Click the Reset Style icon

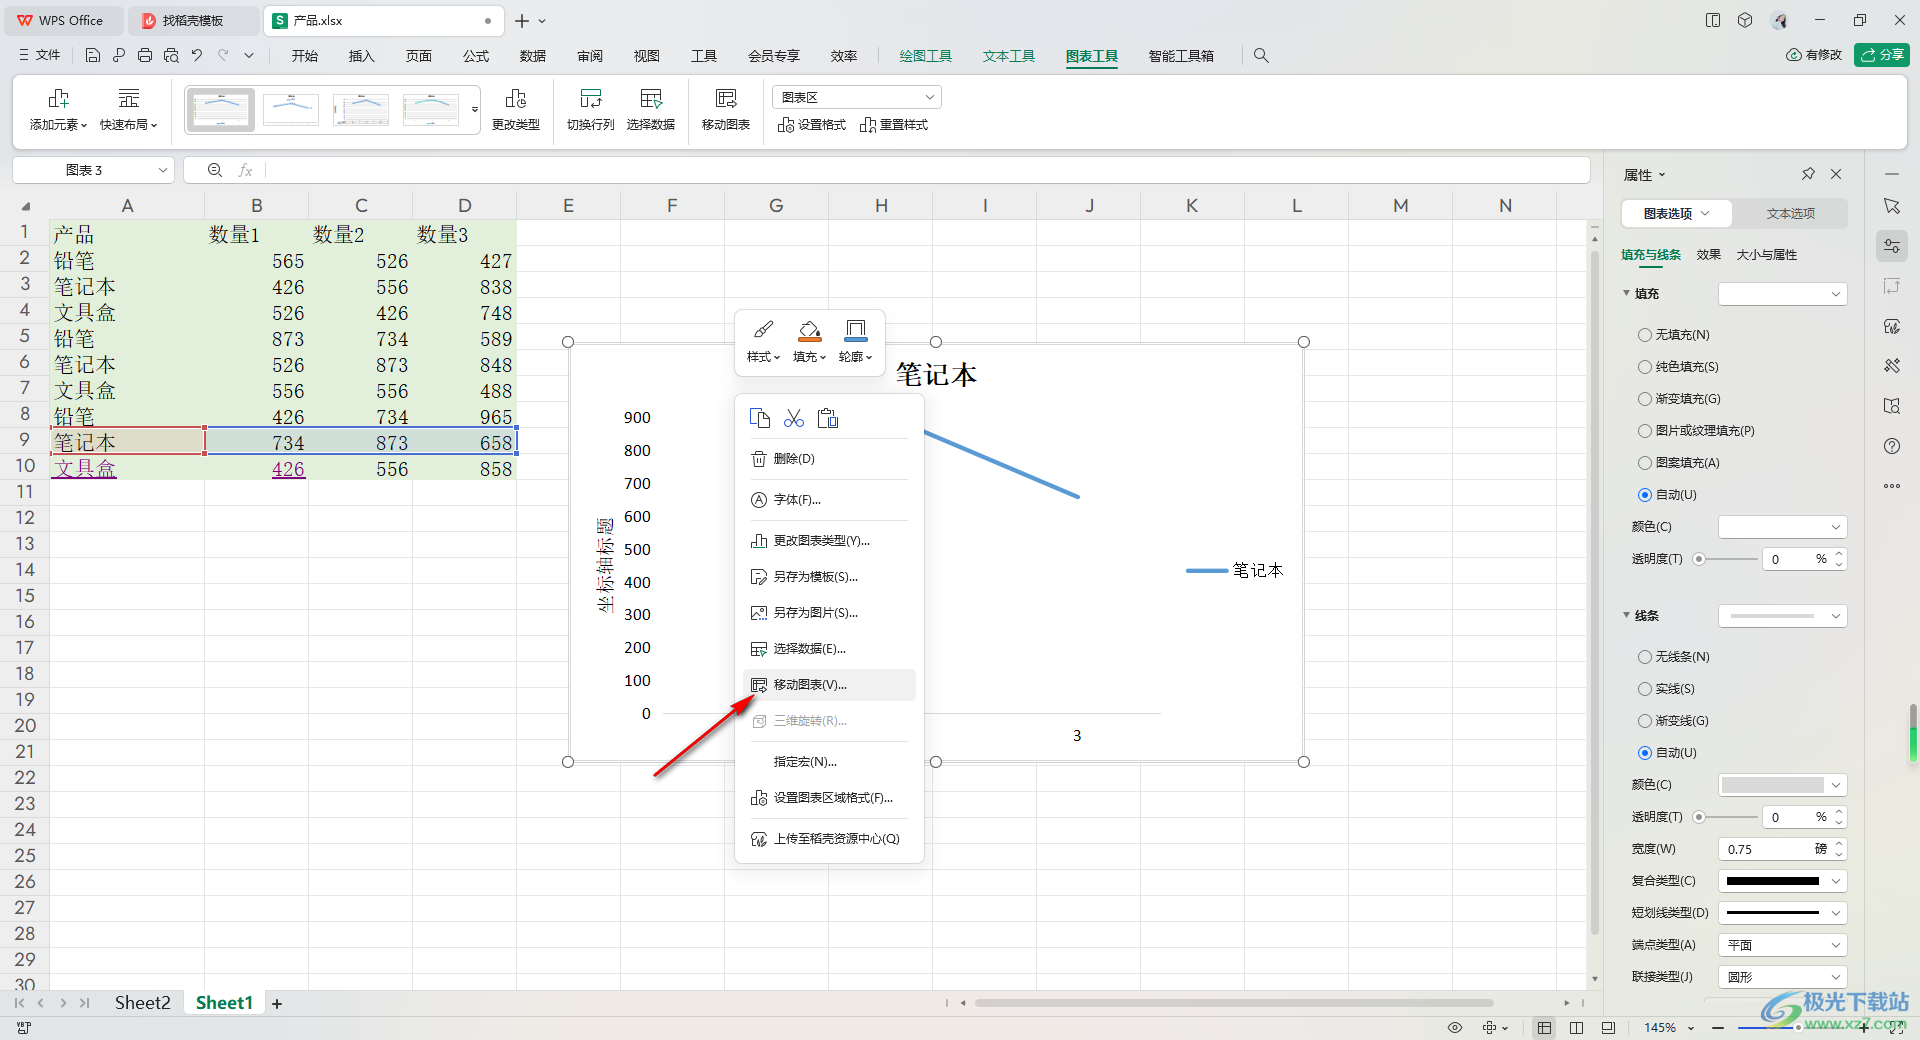click(868, 125)
